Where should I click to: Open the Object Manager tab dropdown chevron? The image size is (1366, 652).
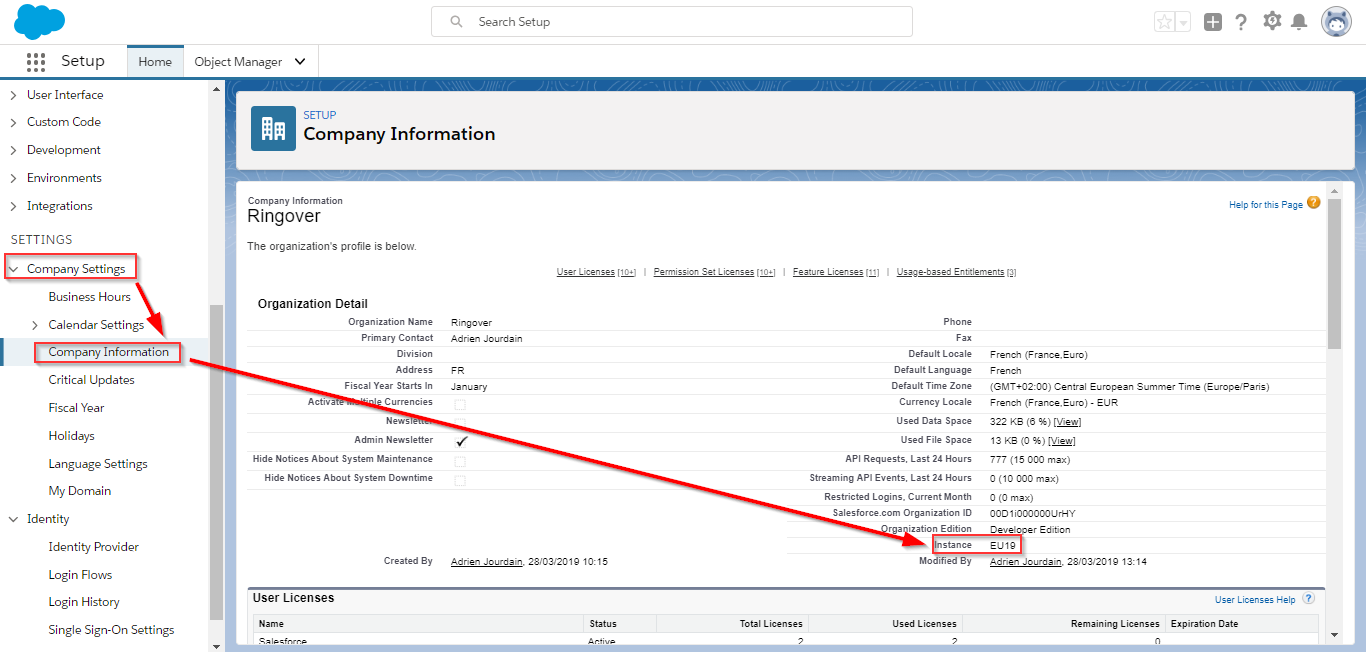point(300,61)
